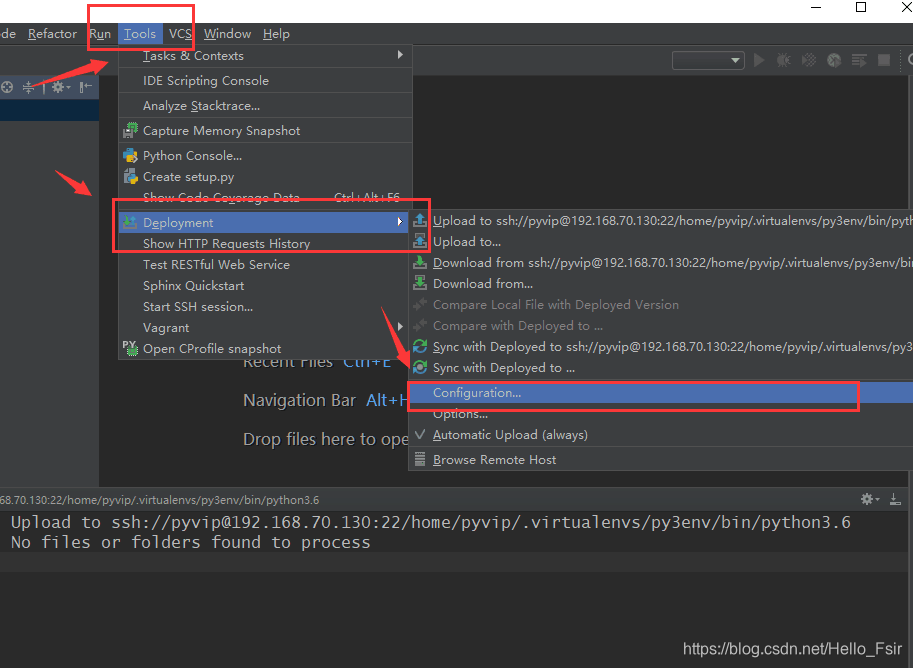Choose Analyze Stacktrace...
The height and width of the screenshot is (668, 913).
click(266, 106)
